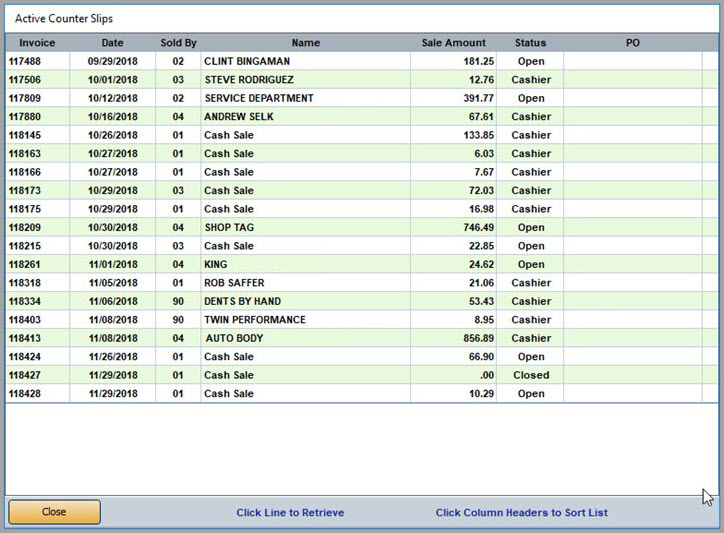Click the Close button
This screenshot has width=724, height=533.
pos(54,512)
